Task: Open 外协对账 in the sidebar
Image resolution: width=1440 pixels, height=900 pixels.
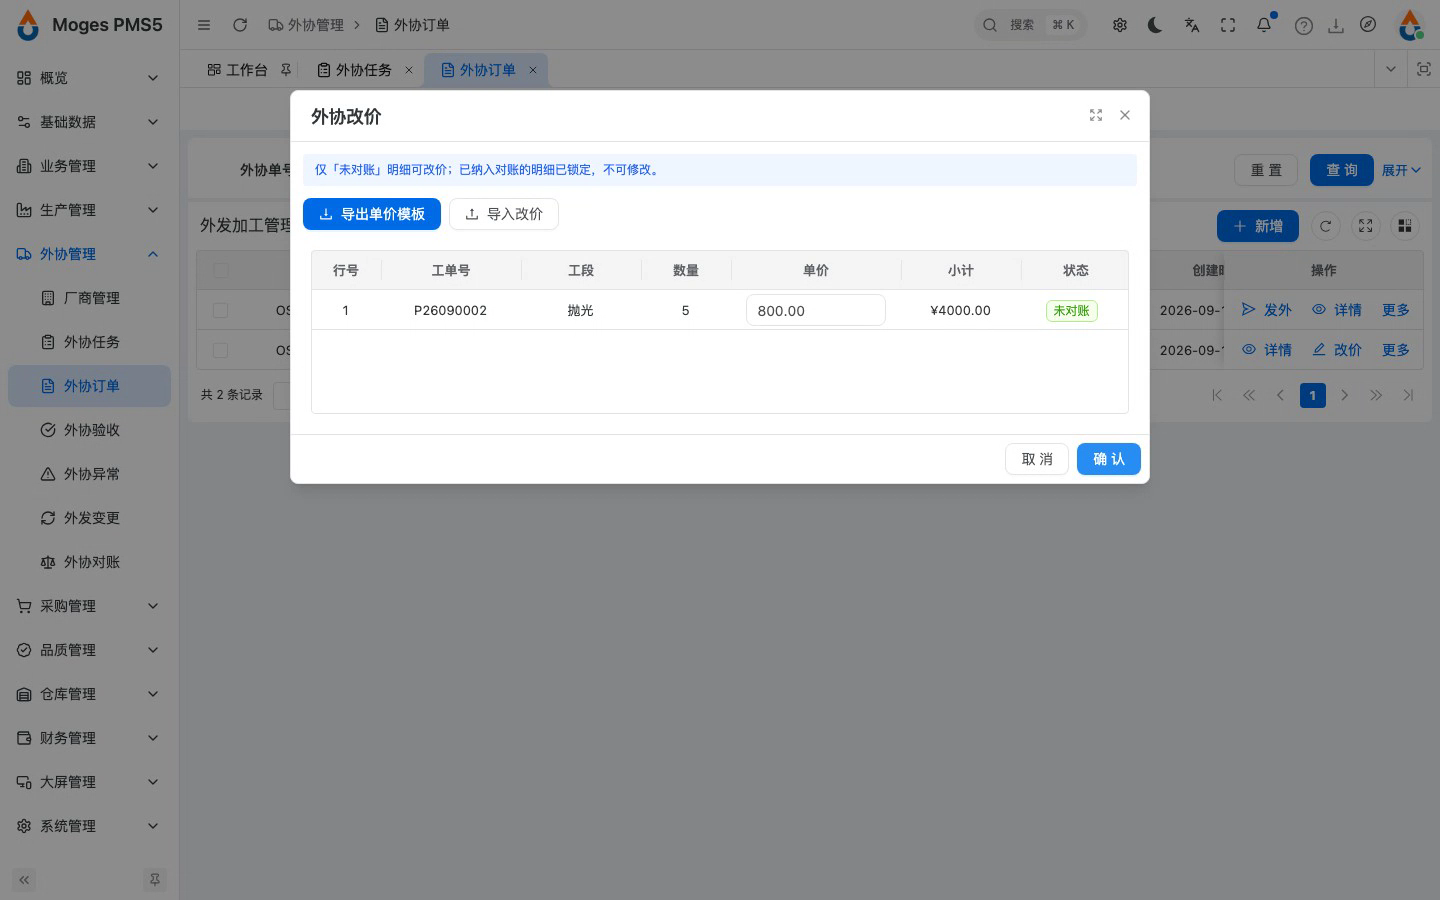Action: [x=89, y=562]
